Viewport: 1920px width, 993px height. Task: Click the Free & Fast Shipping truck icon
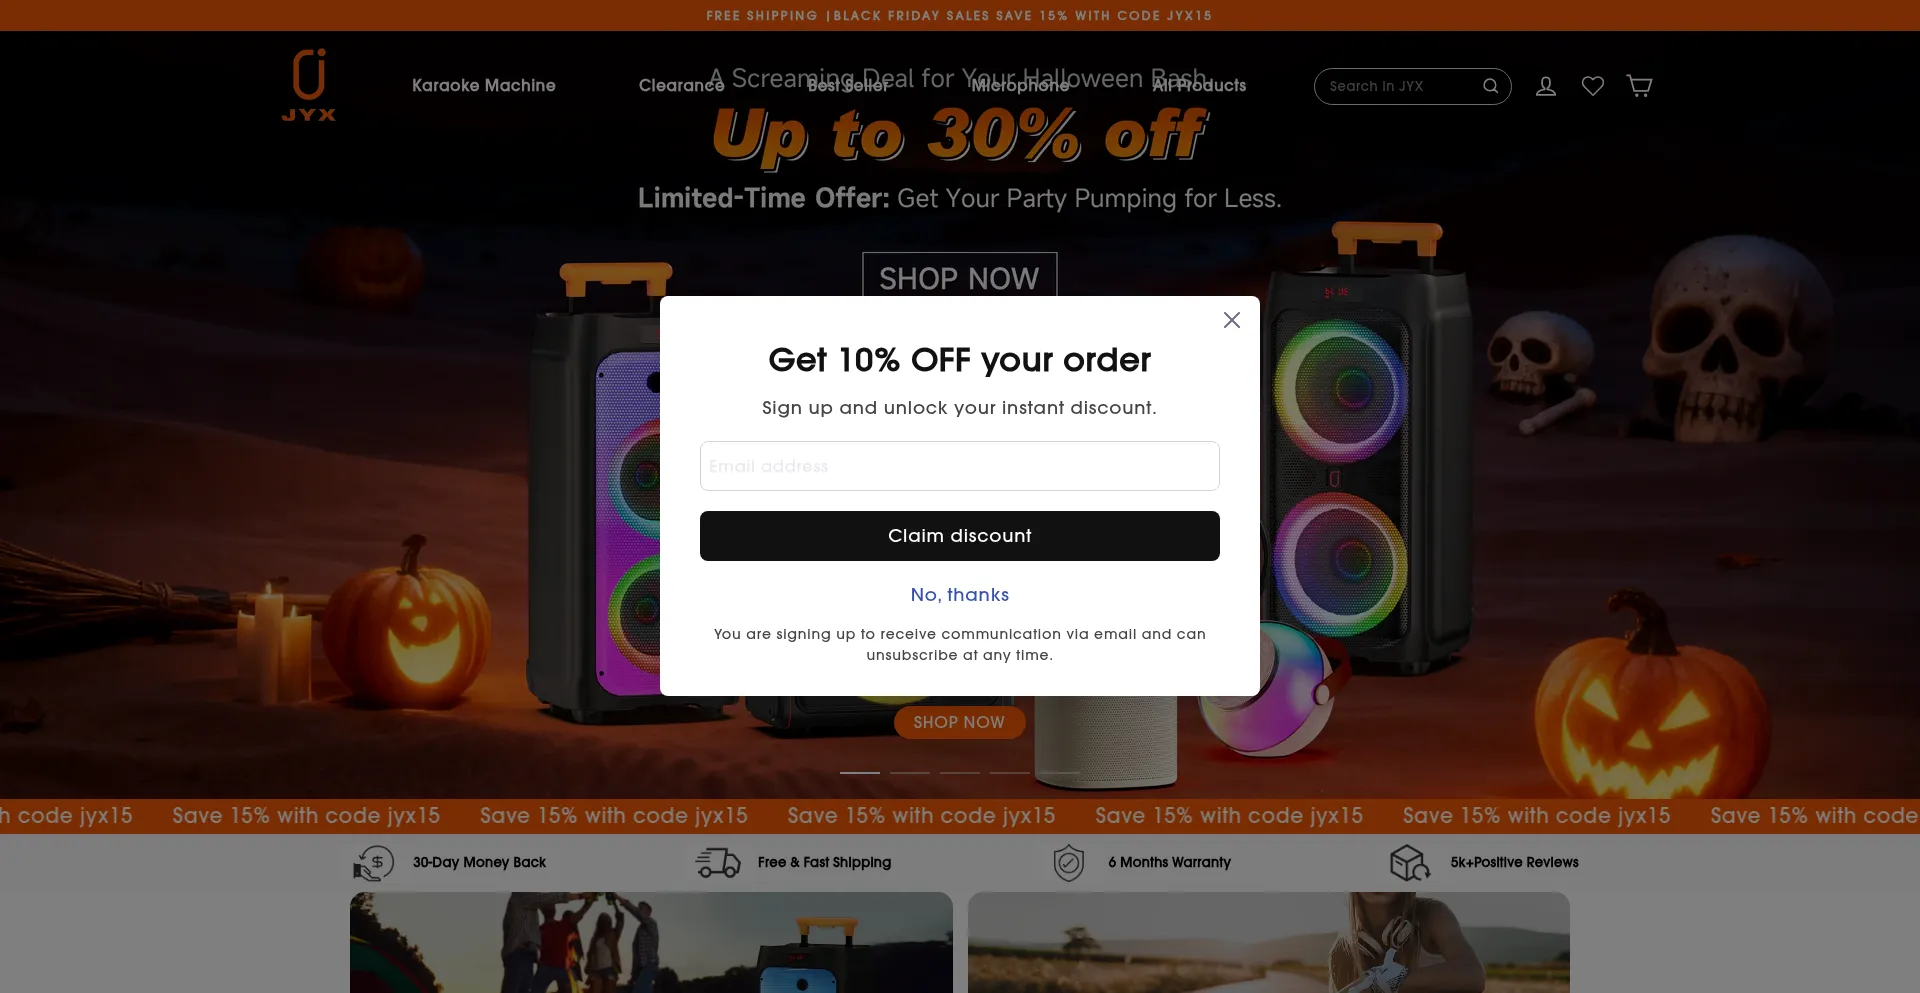point(718,862)
